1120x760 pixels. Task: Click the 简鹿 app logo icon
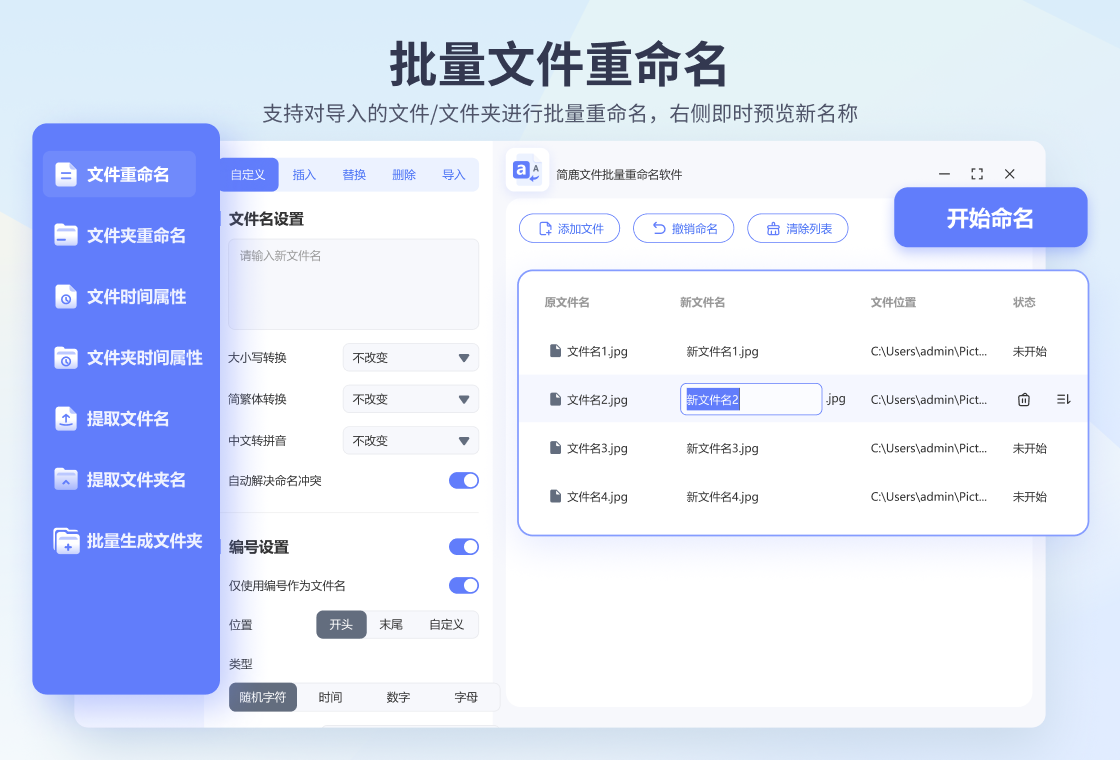527,170
